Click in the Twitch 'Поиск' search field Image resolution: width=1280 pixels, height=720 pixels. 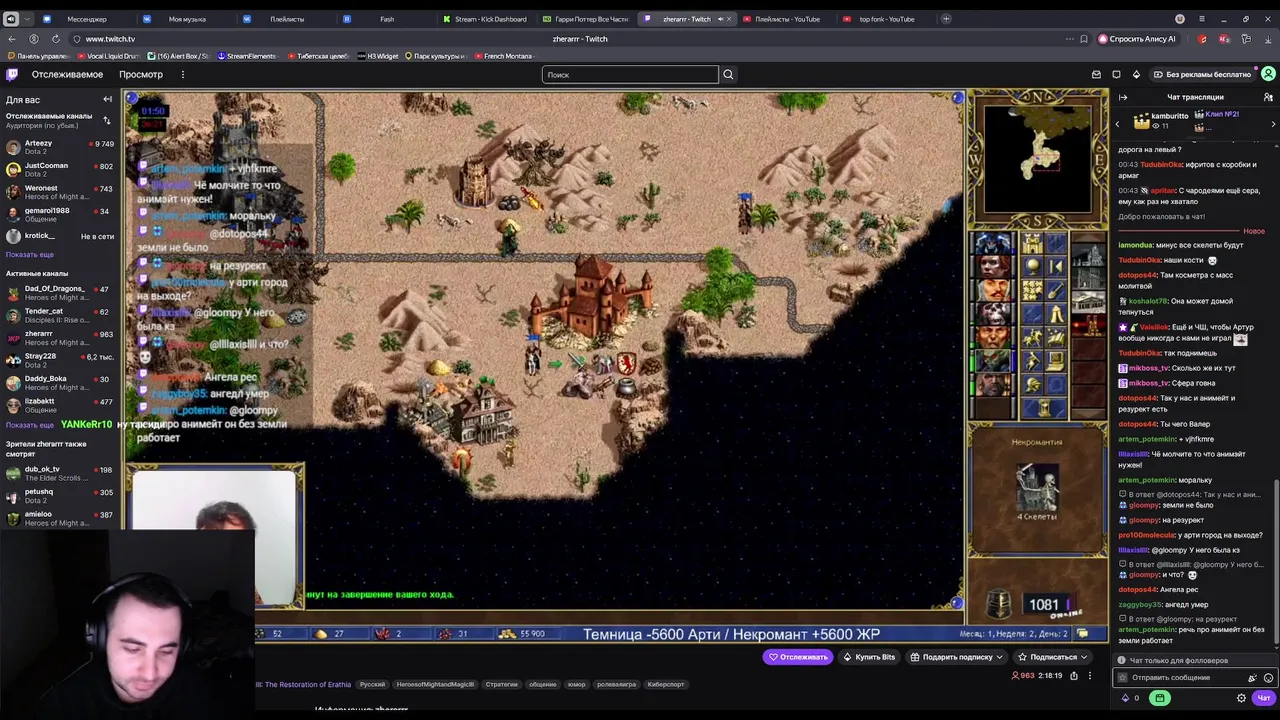click(630, 74)
